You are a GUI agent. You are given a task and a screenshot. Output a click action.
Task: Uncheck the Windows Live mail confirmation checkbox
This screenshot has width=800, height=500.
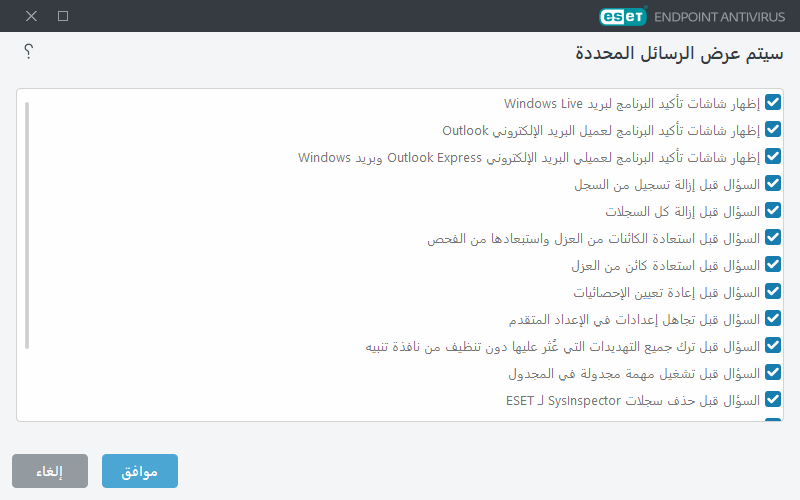[773, 103]
